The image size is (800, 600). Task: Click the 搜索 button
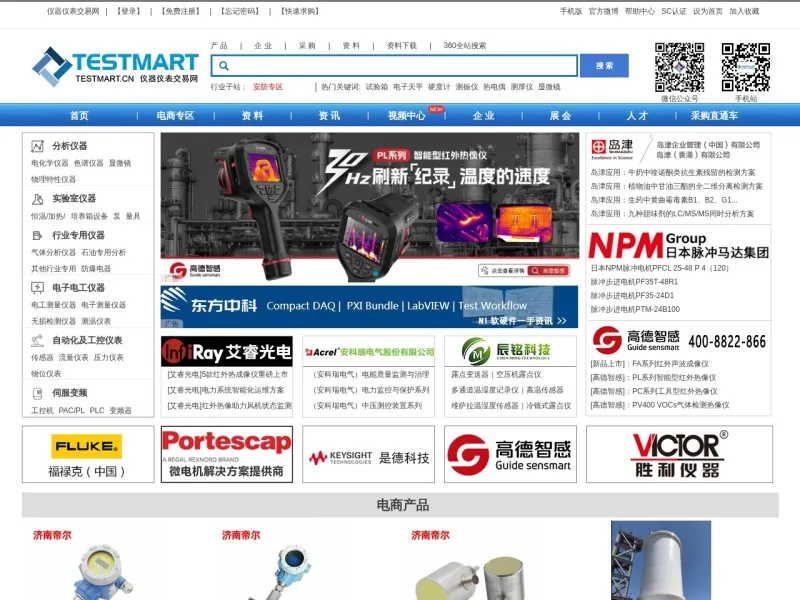pos(605,66)
